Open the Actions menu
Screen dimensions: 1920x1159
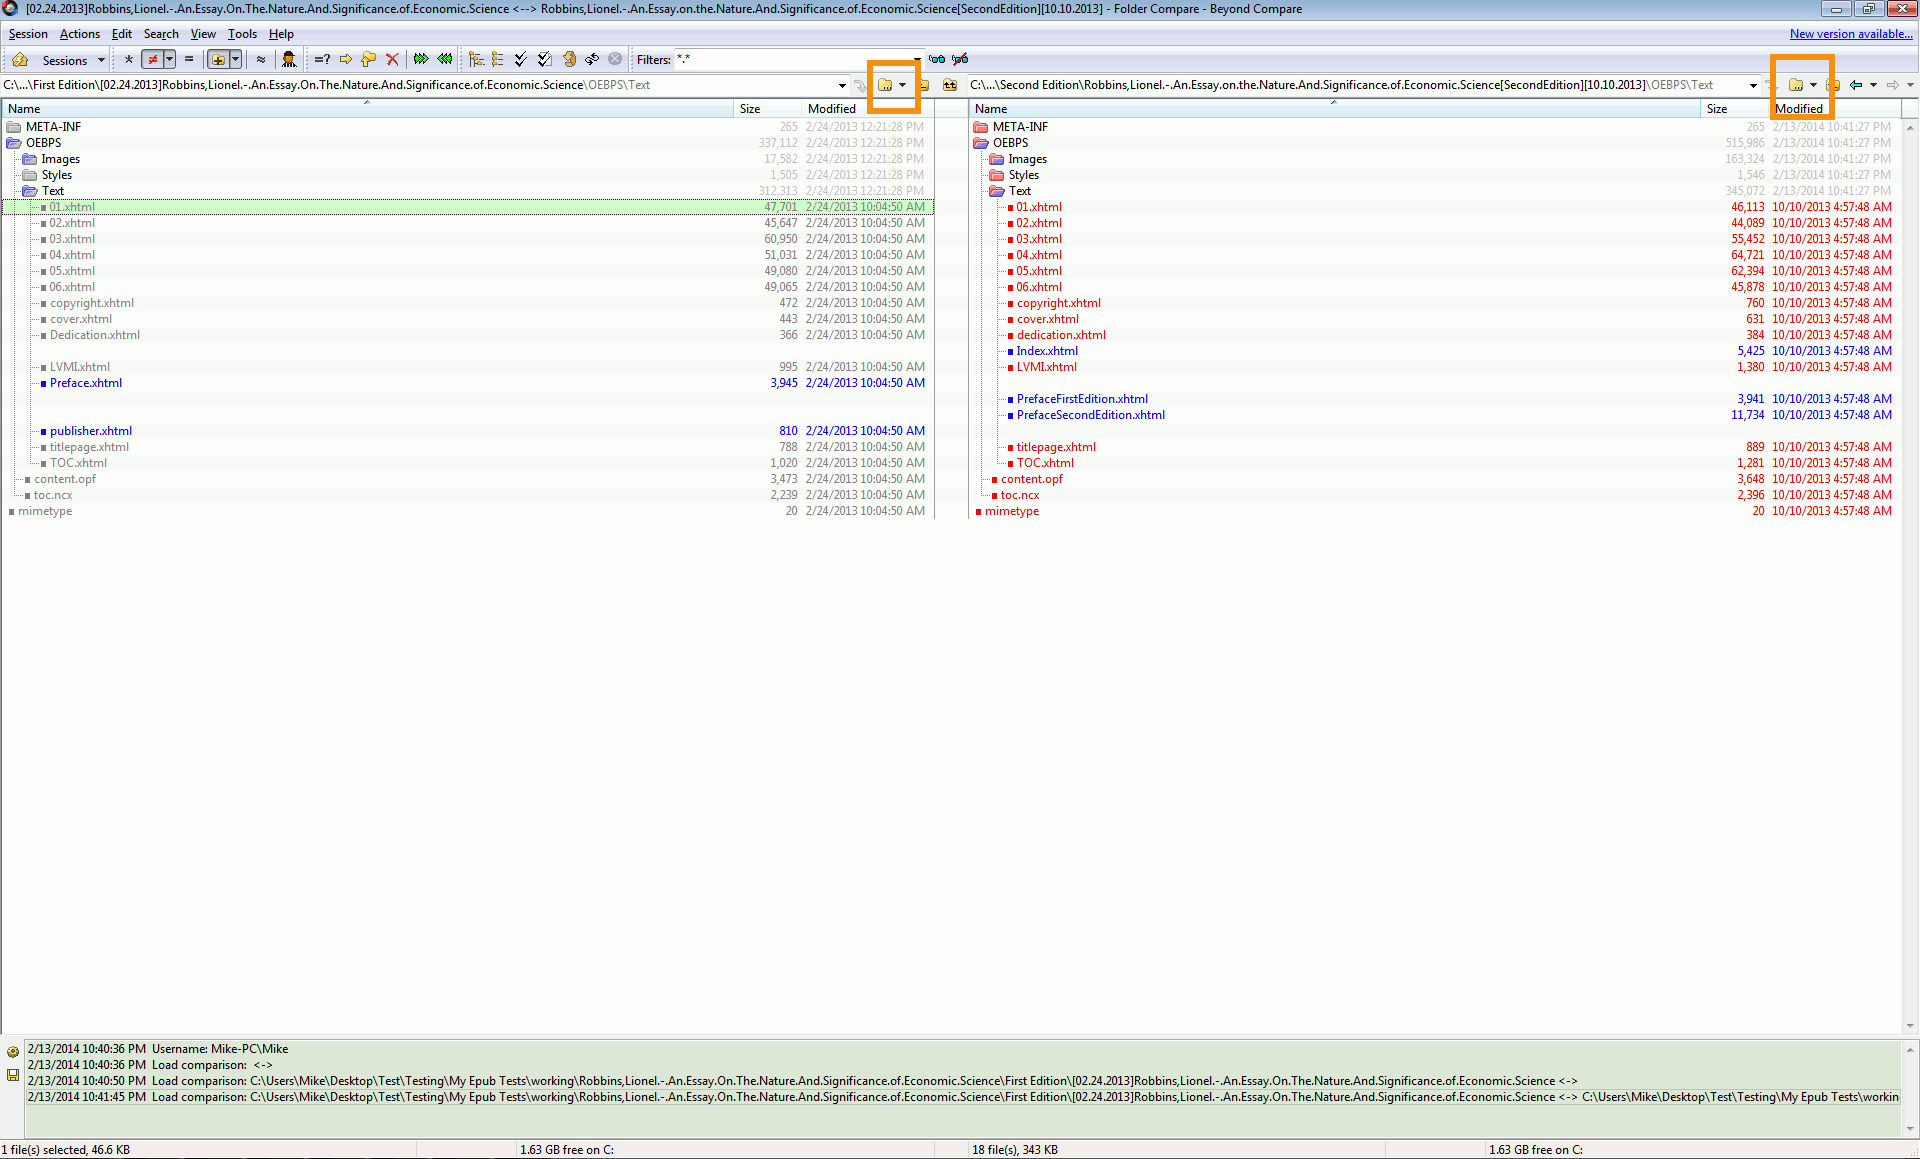tap(79, 34)
